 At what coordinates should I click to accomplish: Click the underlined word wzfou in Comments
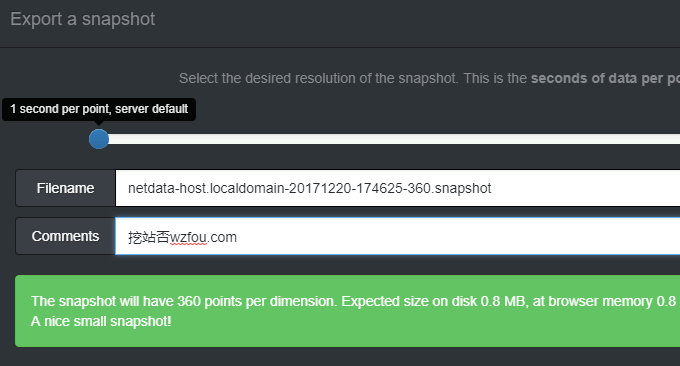click(x=188, y=238)
